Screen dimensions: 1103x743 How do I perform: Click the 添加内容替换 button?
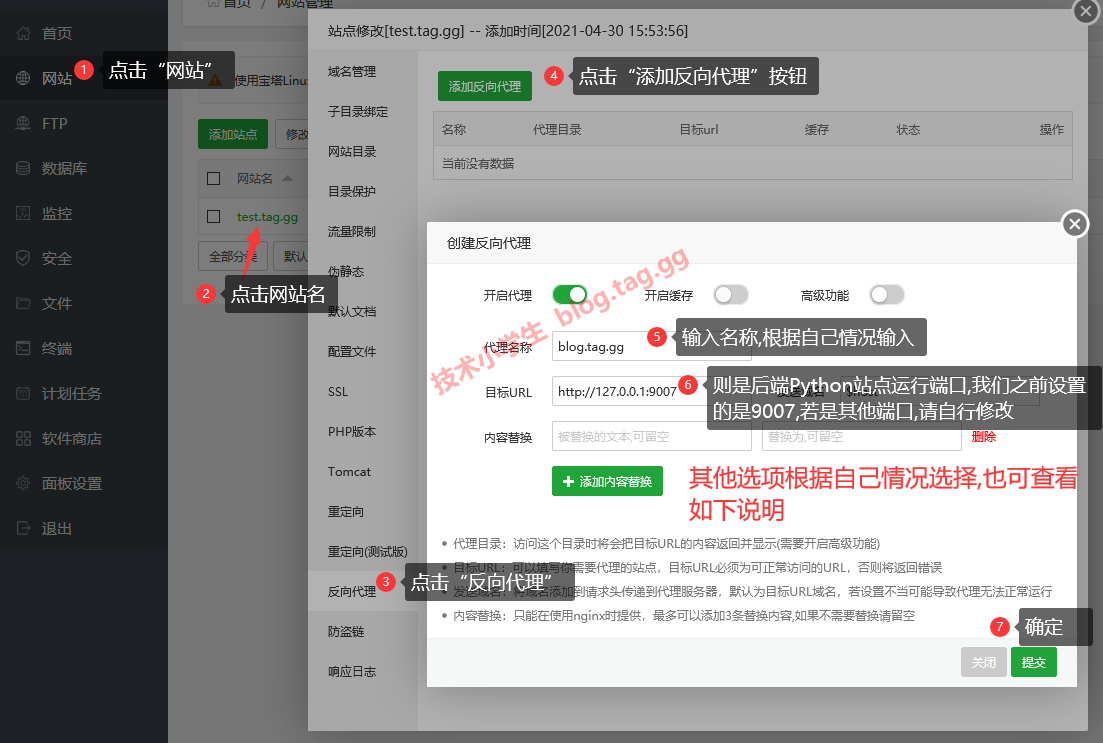tap(607, 481)
